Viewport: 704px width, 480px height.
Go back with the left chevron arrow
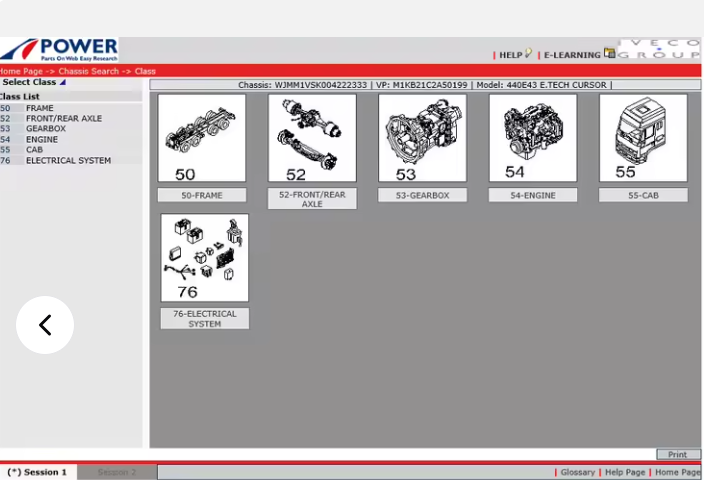pyautogui.click(x=45, y=325)
